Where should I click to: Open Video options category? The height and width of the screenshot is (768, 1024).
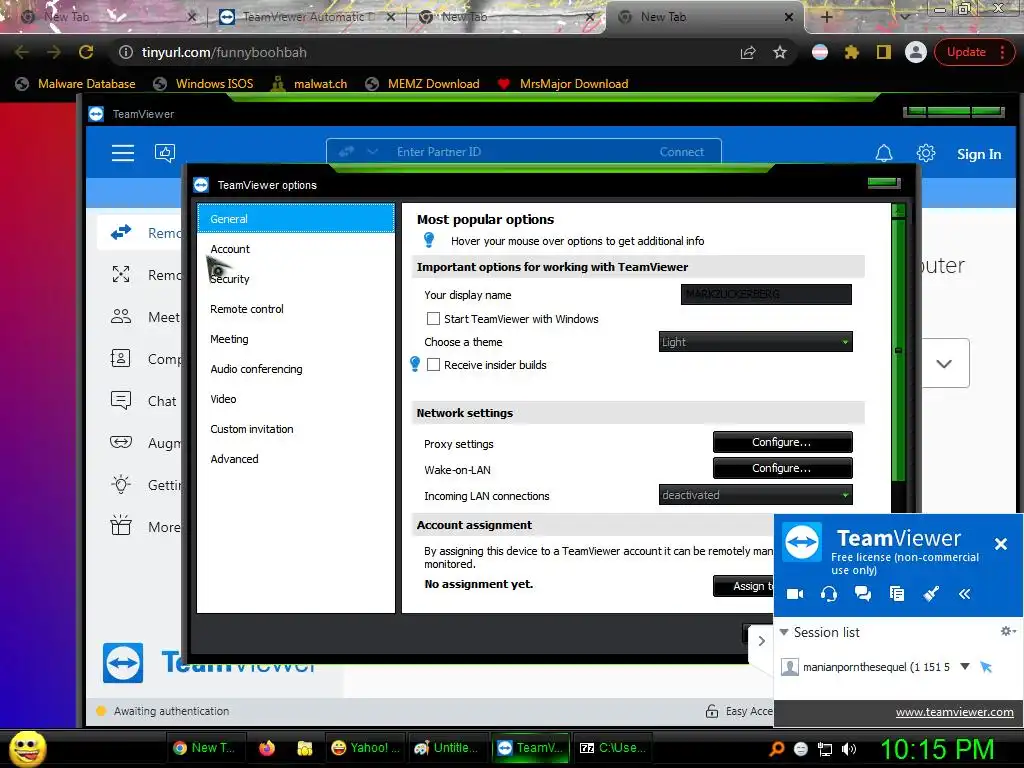296,399
